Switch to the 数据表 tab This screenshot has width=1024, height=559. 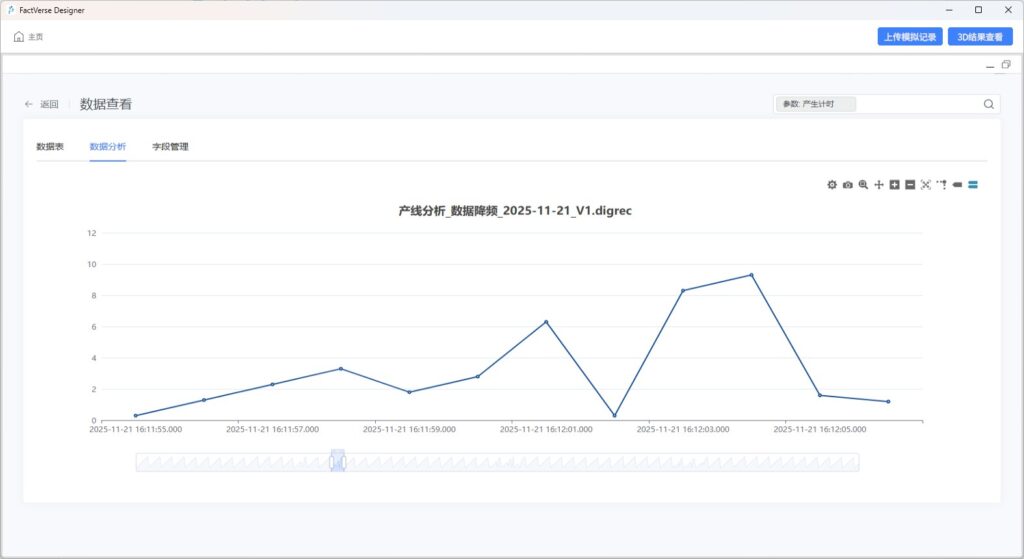click(x=50, y=147)
